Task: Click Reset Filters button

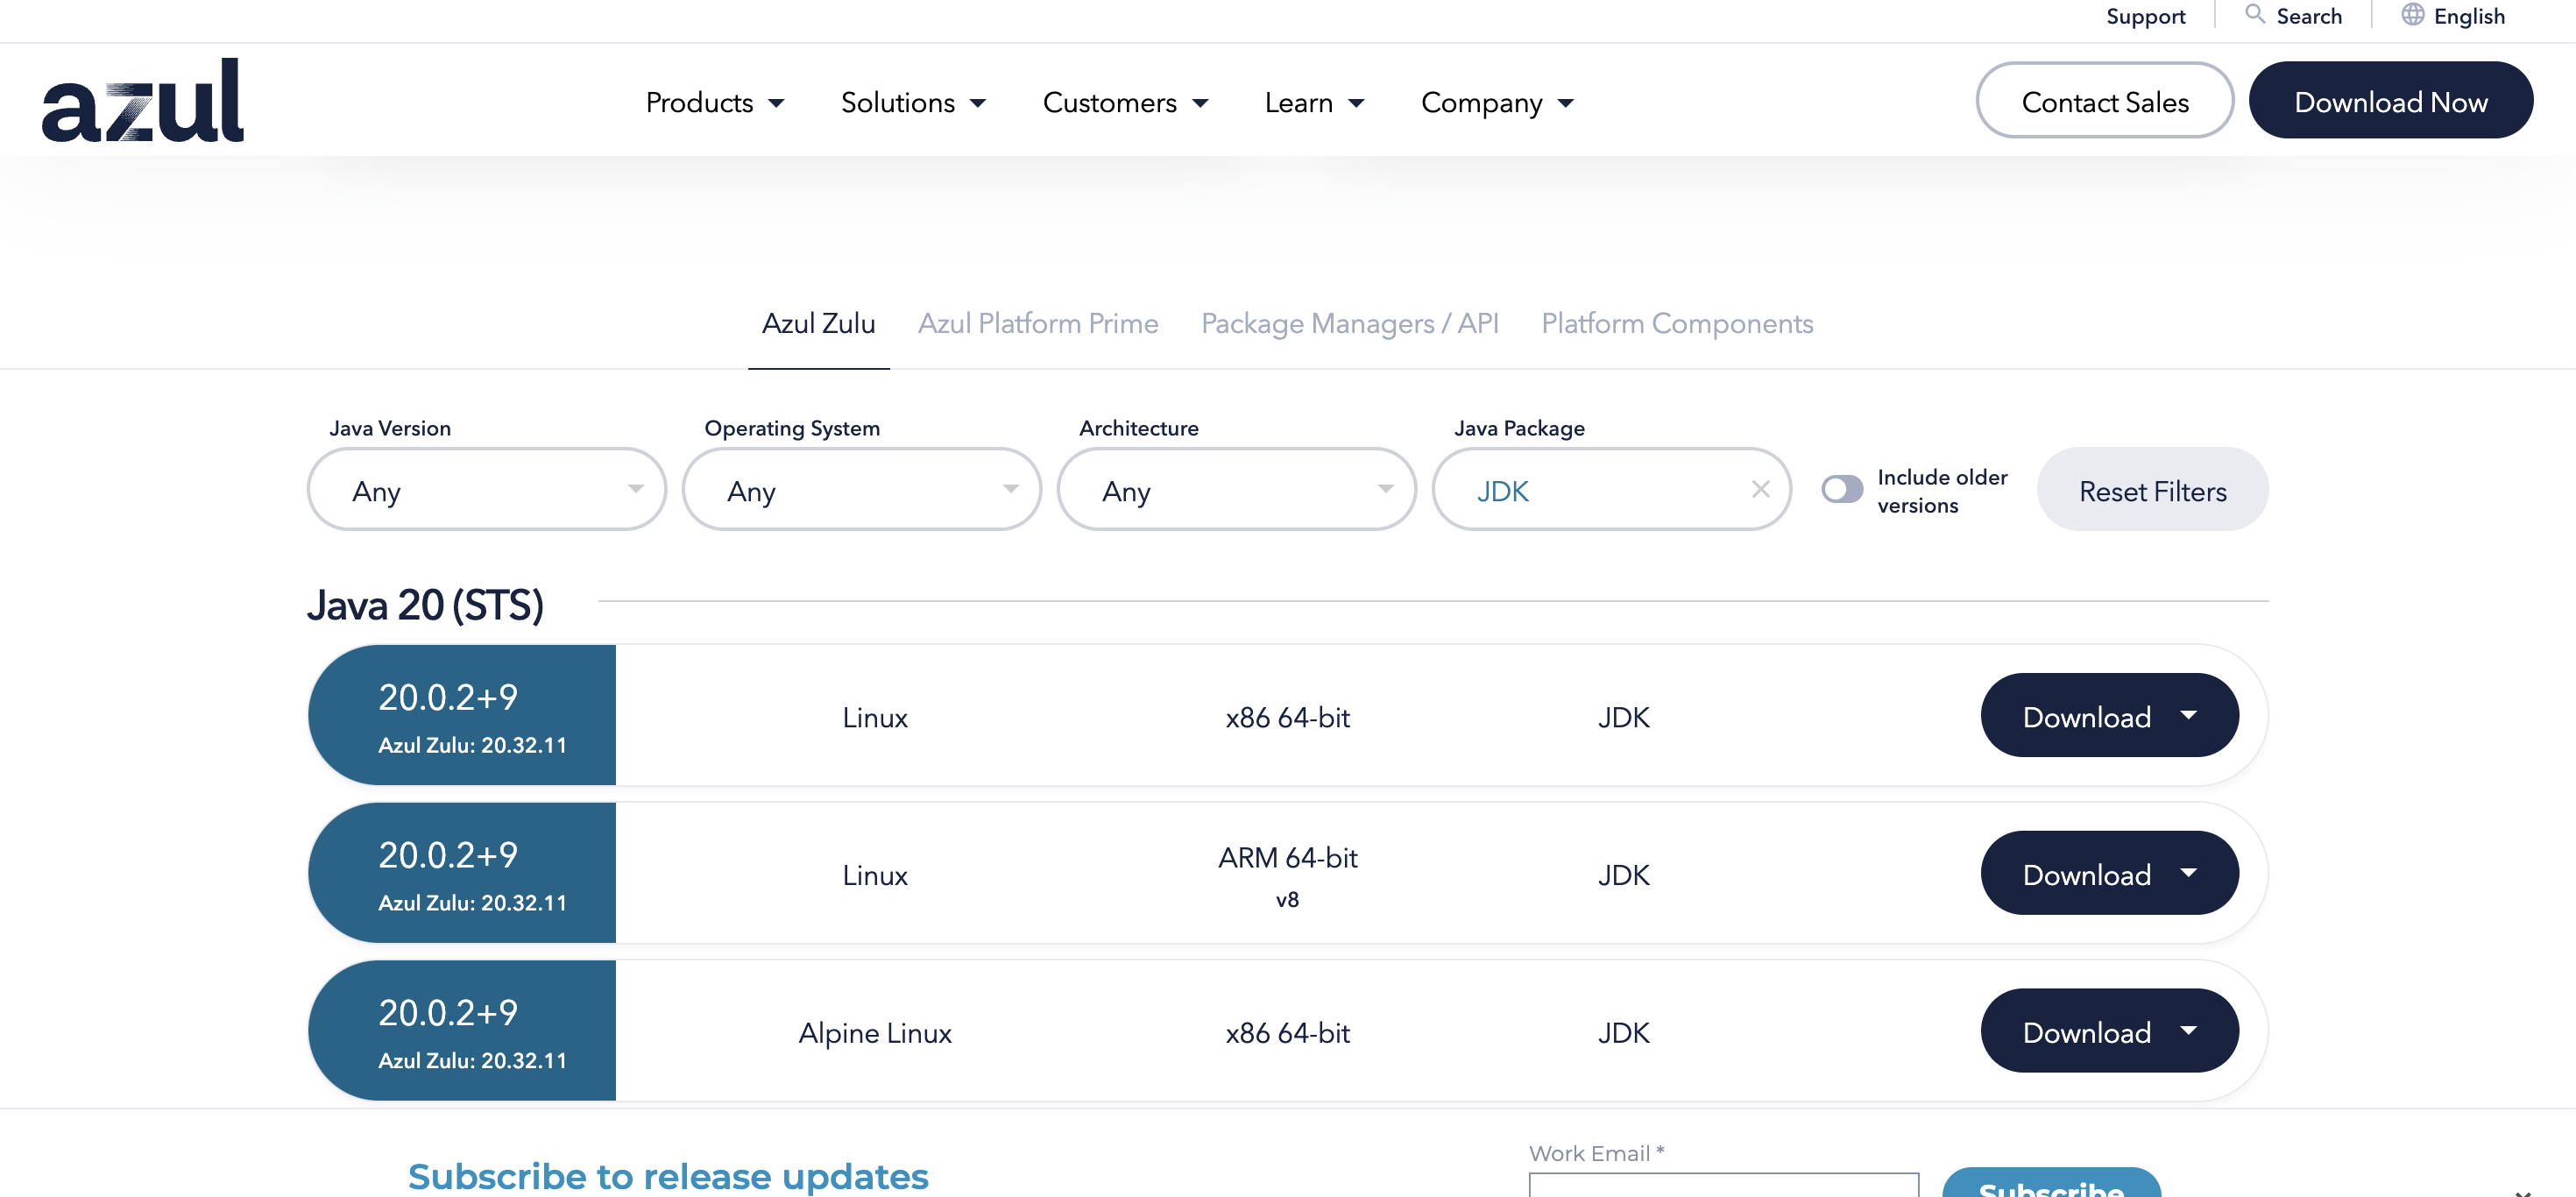Action: click(2152, 490)
